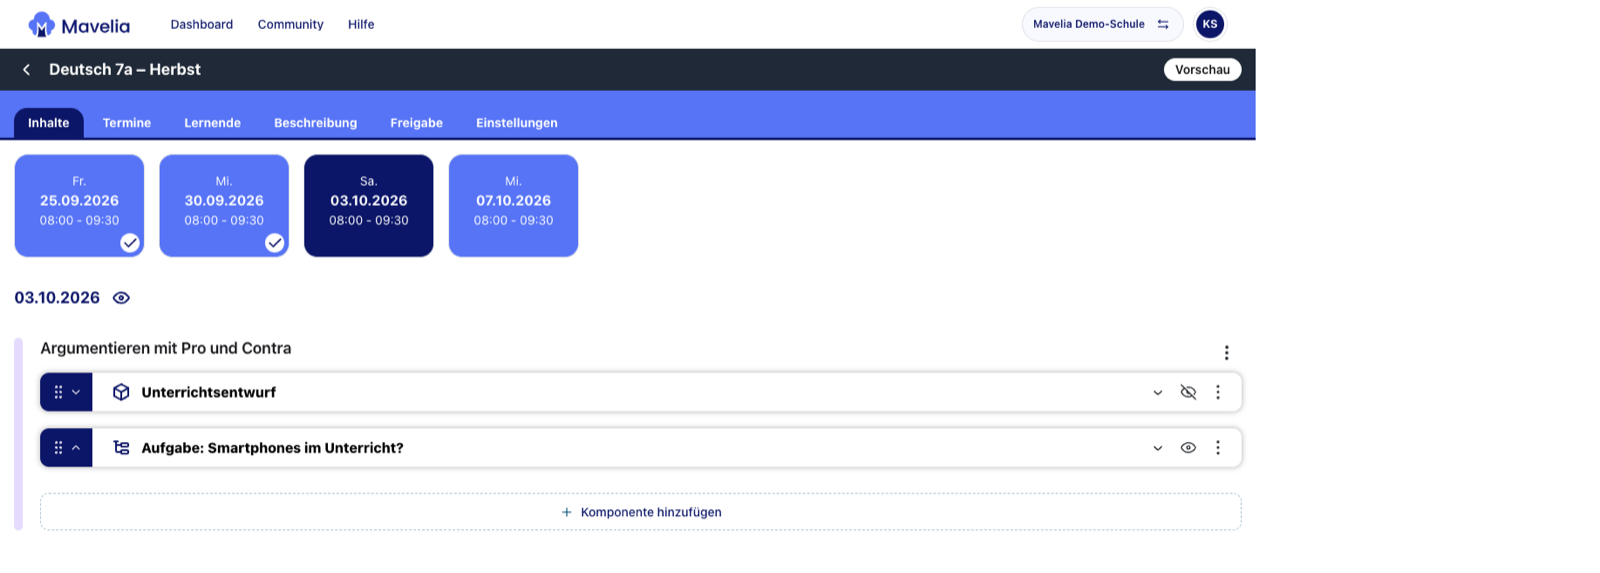Toggle visibility eye next to 03.10.2026 heading
The width and height of the screenshot is (1600, 573).
click(121, 298)
